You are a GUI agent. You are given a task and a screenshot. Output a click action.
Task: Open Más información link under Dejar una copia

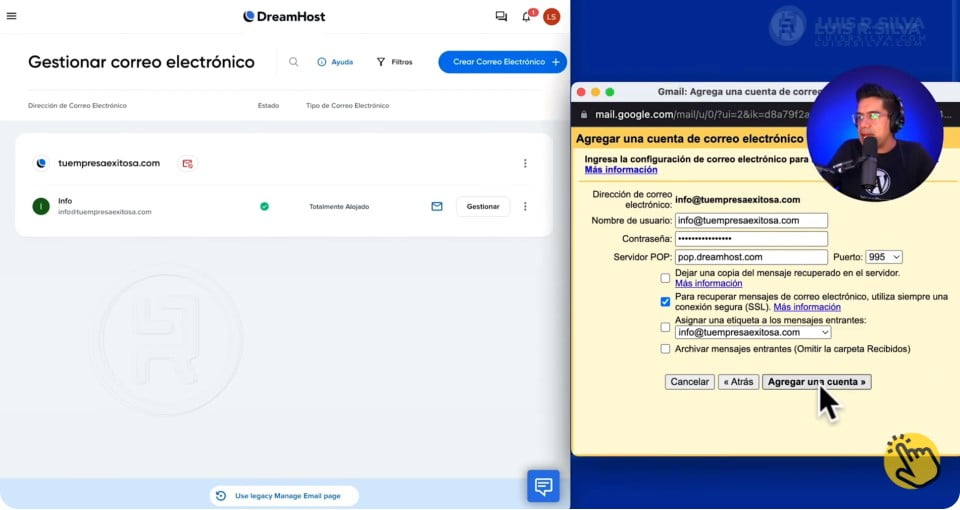coord(708,283)
